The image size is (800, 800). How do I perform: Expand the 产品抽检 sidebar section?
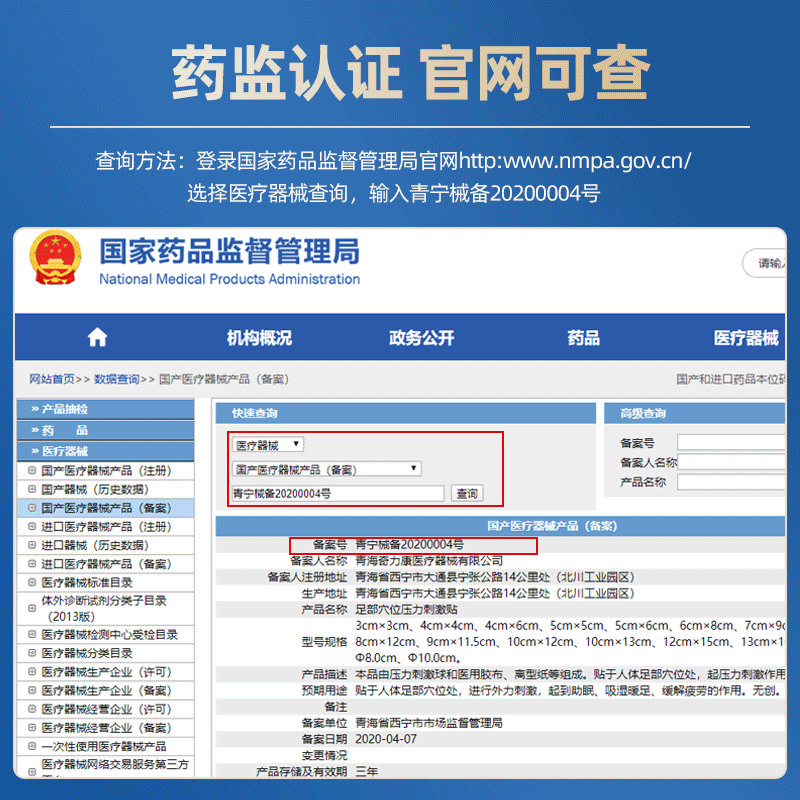pos(106,409)
